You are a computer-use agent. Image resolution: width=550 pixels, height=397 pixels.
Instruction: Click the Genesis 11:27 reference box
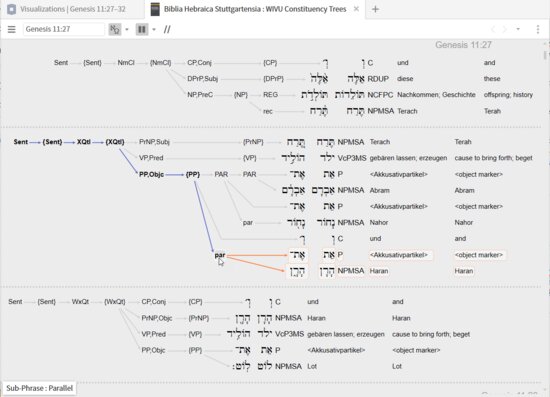(64, 29)
